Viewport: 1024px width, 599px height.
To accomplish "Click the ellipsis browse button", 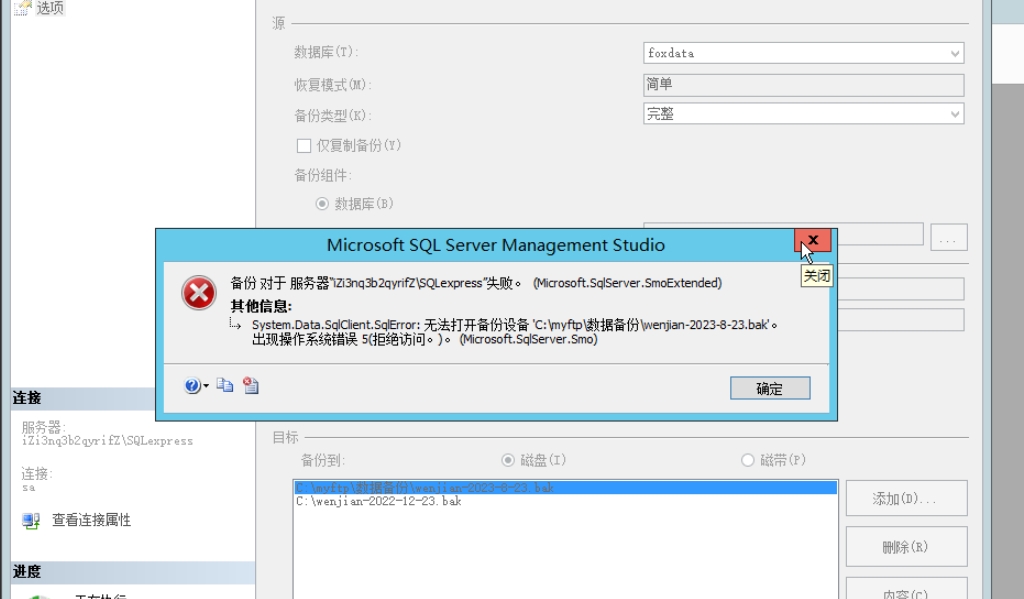I will tap(948, 237).
